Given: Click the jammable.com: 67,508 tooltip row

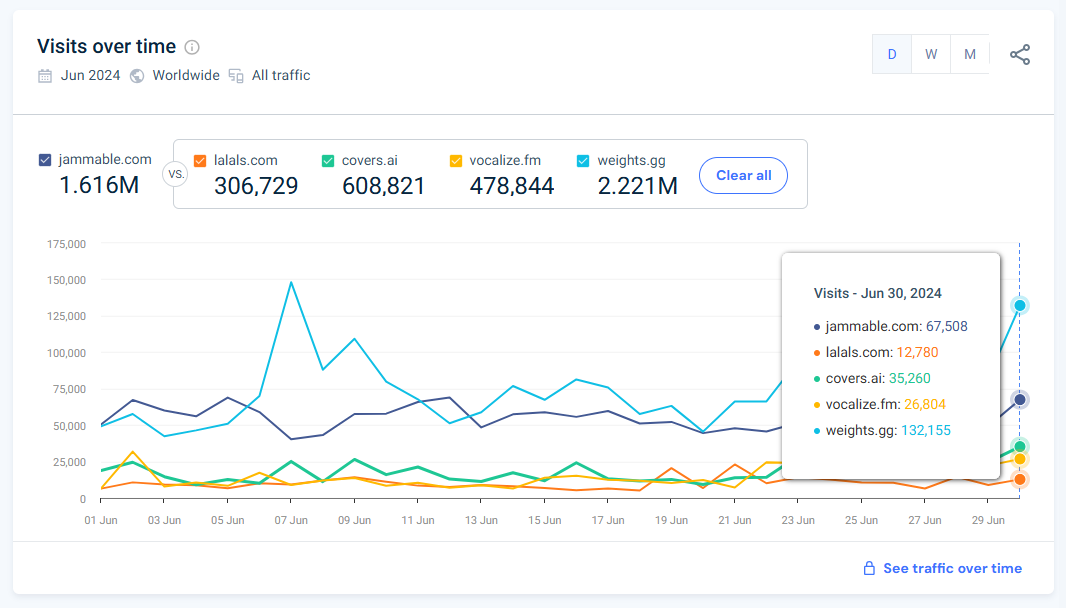Looking at the screenshot, I should click(x=891, y=326).
